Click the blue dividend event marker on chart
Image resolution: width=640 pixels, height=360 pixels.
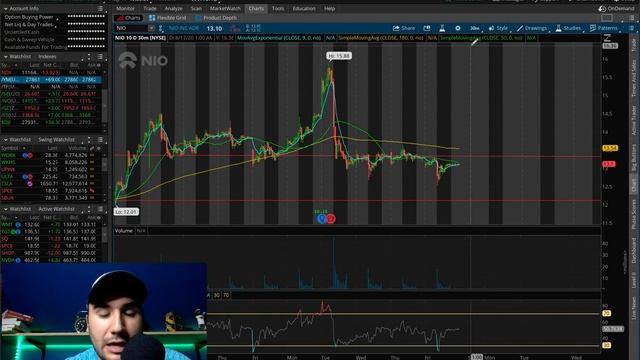(x=322, y=219)
